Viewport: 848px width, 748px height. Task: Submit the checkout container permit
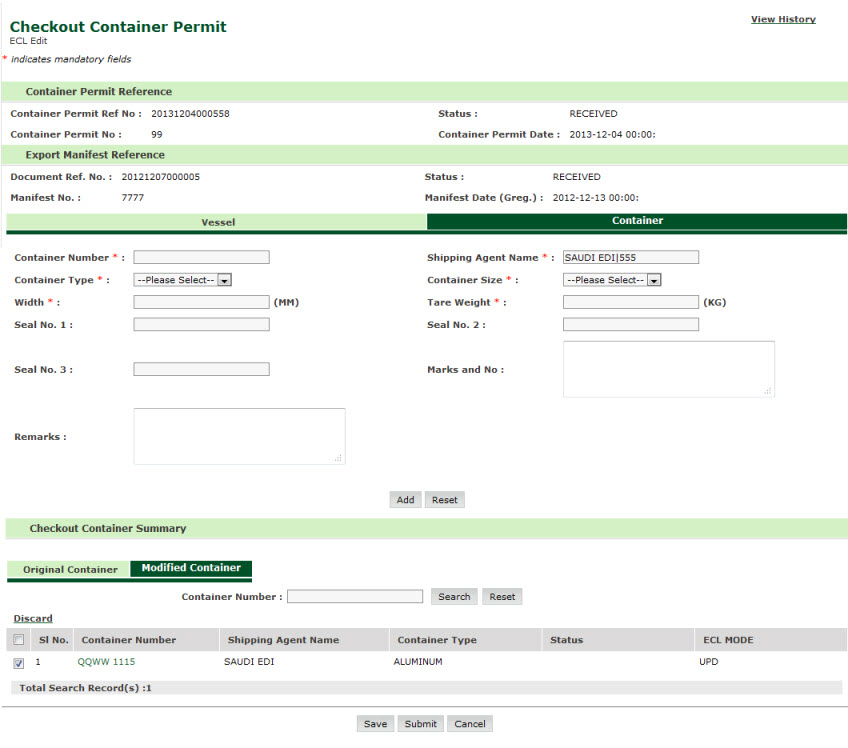tap(420, 724)
